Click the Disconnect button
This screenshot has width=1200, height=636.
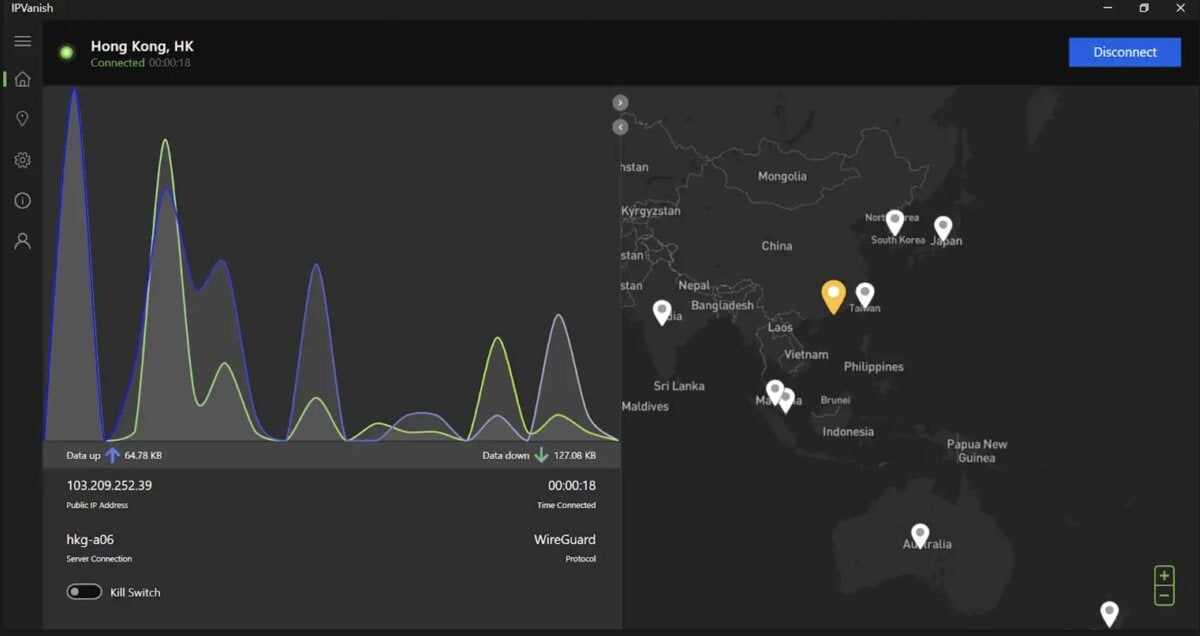[x=1125, y=52]
